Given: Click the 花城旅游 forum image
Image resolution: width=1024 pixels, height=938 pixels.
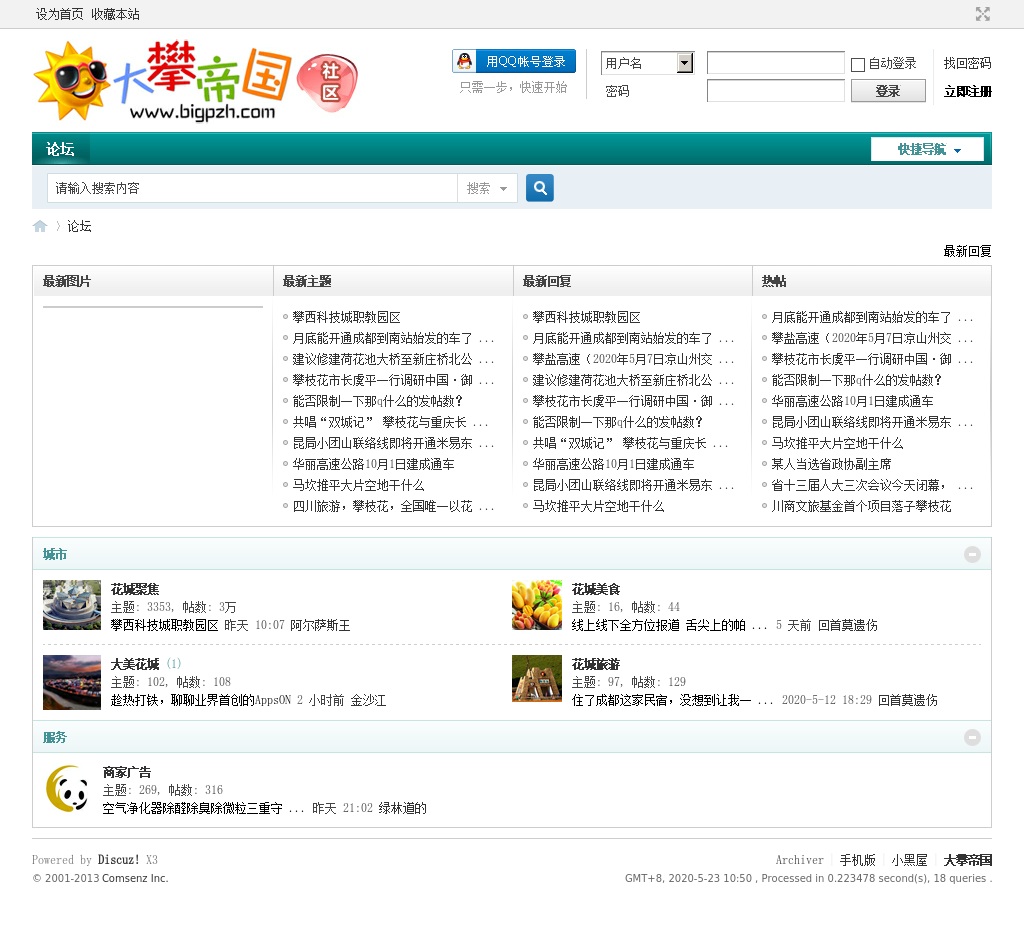Looking at the screenshot, I should [x=537, y=679].
